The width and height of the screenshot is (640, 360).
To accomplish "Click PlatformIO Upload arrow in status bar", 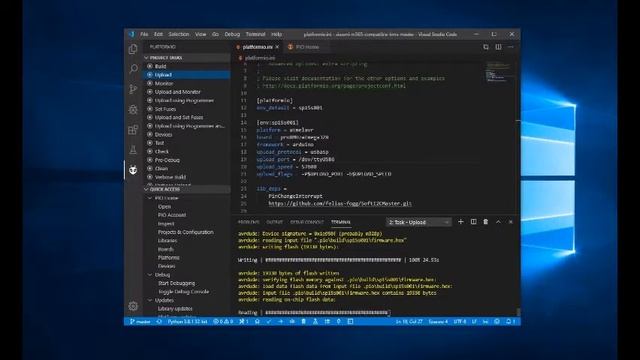I will [x=280, y=322].
